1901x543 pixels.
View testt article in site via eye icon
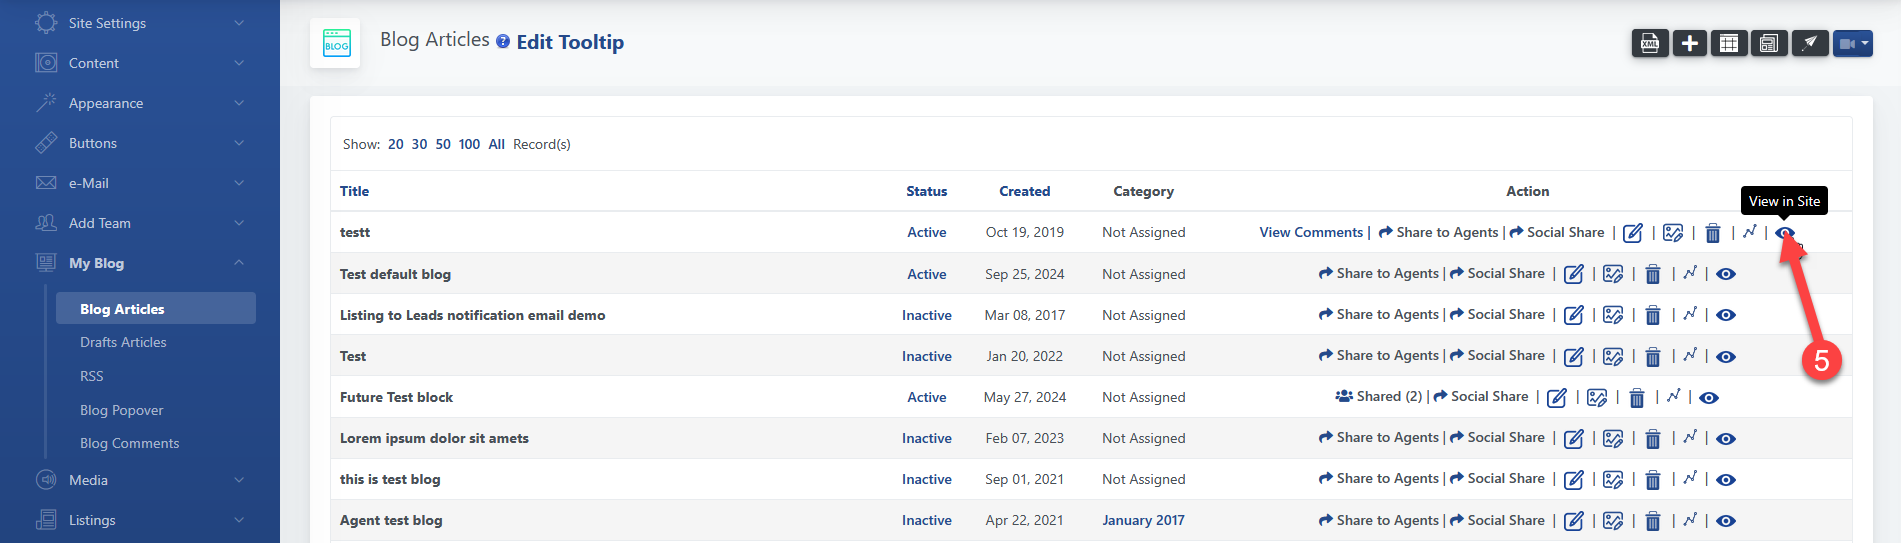point(1785,233)
